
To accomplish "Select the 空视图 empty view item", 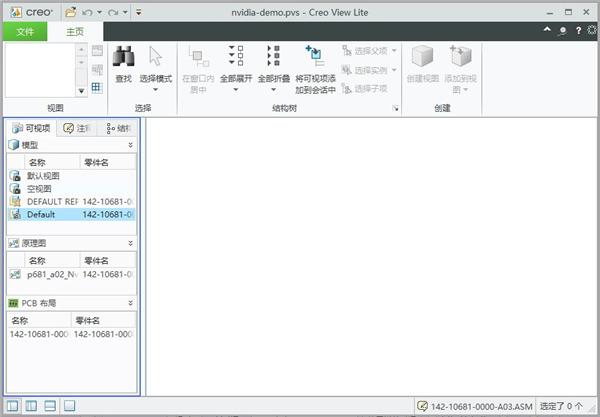I will (38, 188).
